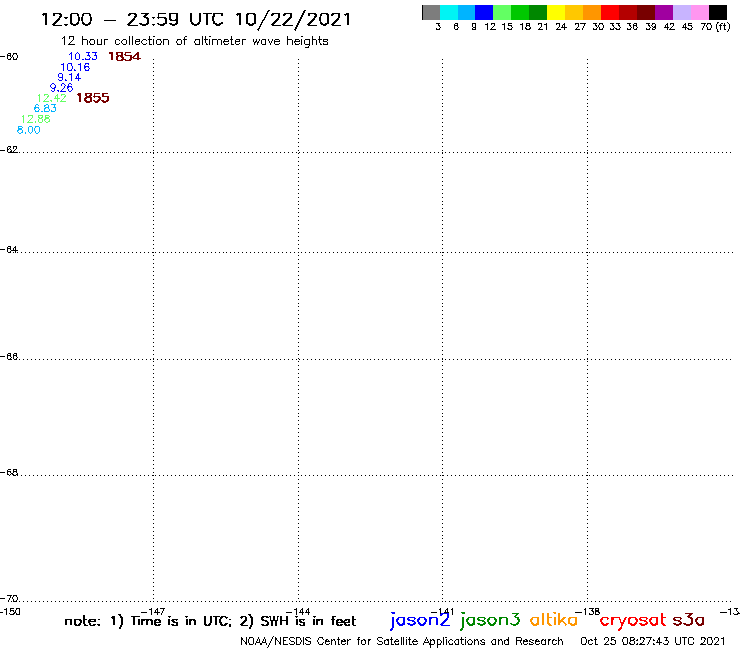
Task: Click the -144 longitude axis label
Action: (x=298, y=612)
